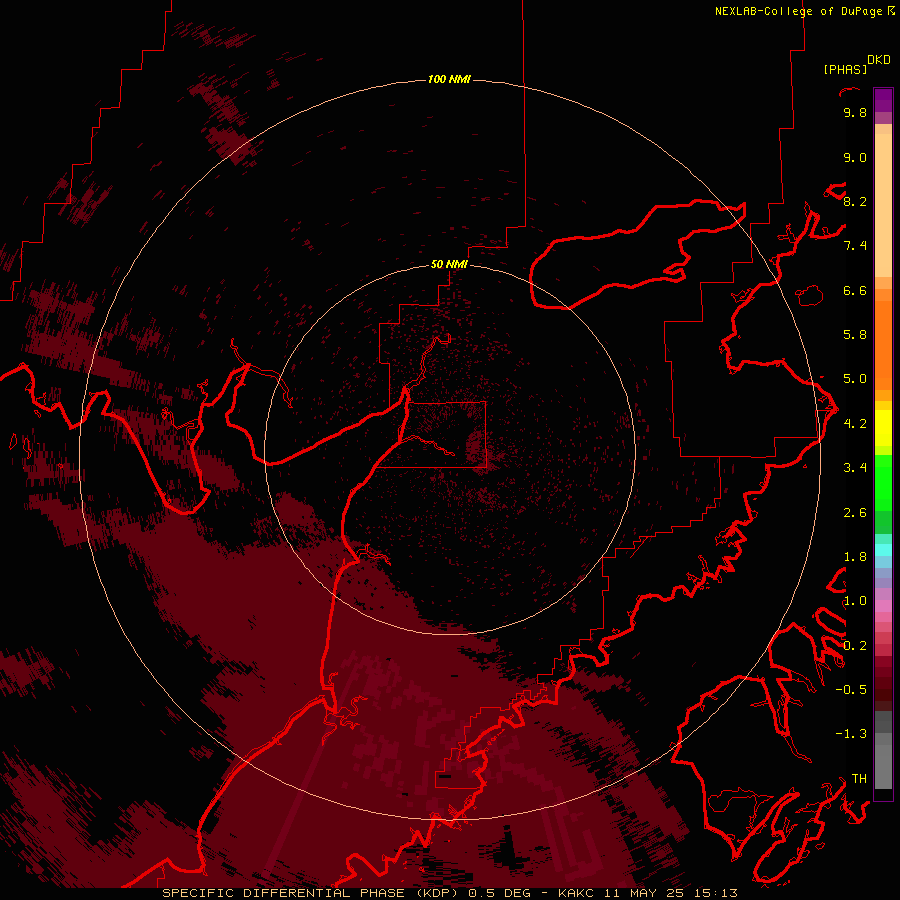This screenshot has height=900, width=900.
Task: Click the 1.0 color scale value
Action: (x=855, y=601)
